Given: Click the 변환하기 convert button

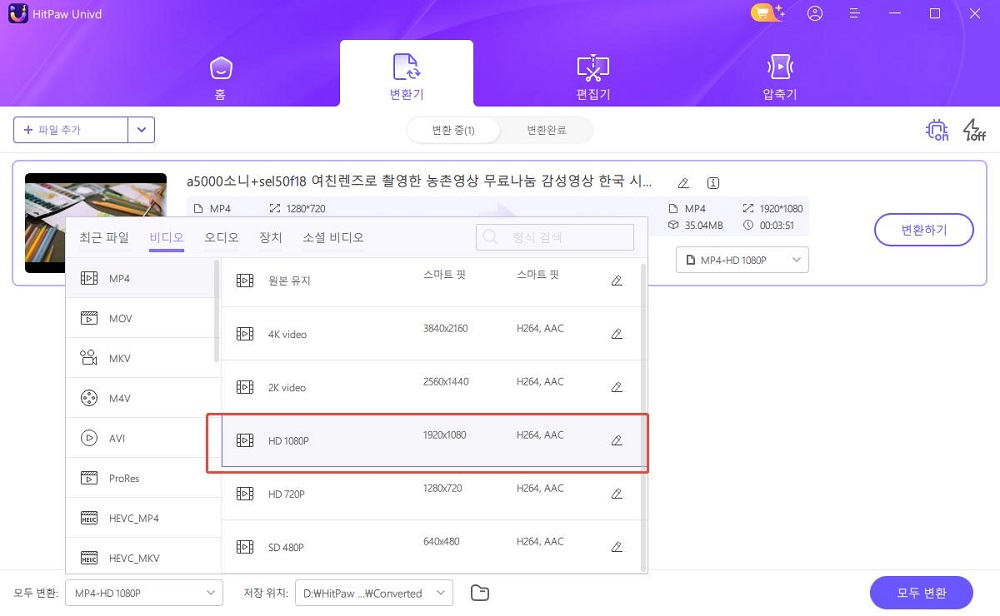Looking at the screenshot, I should 923,229.
